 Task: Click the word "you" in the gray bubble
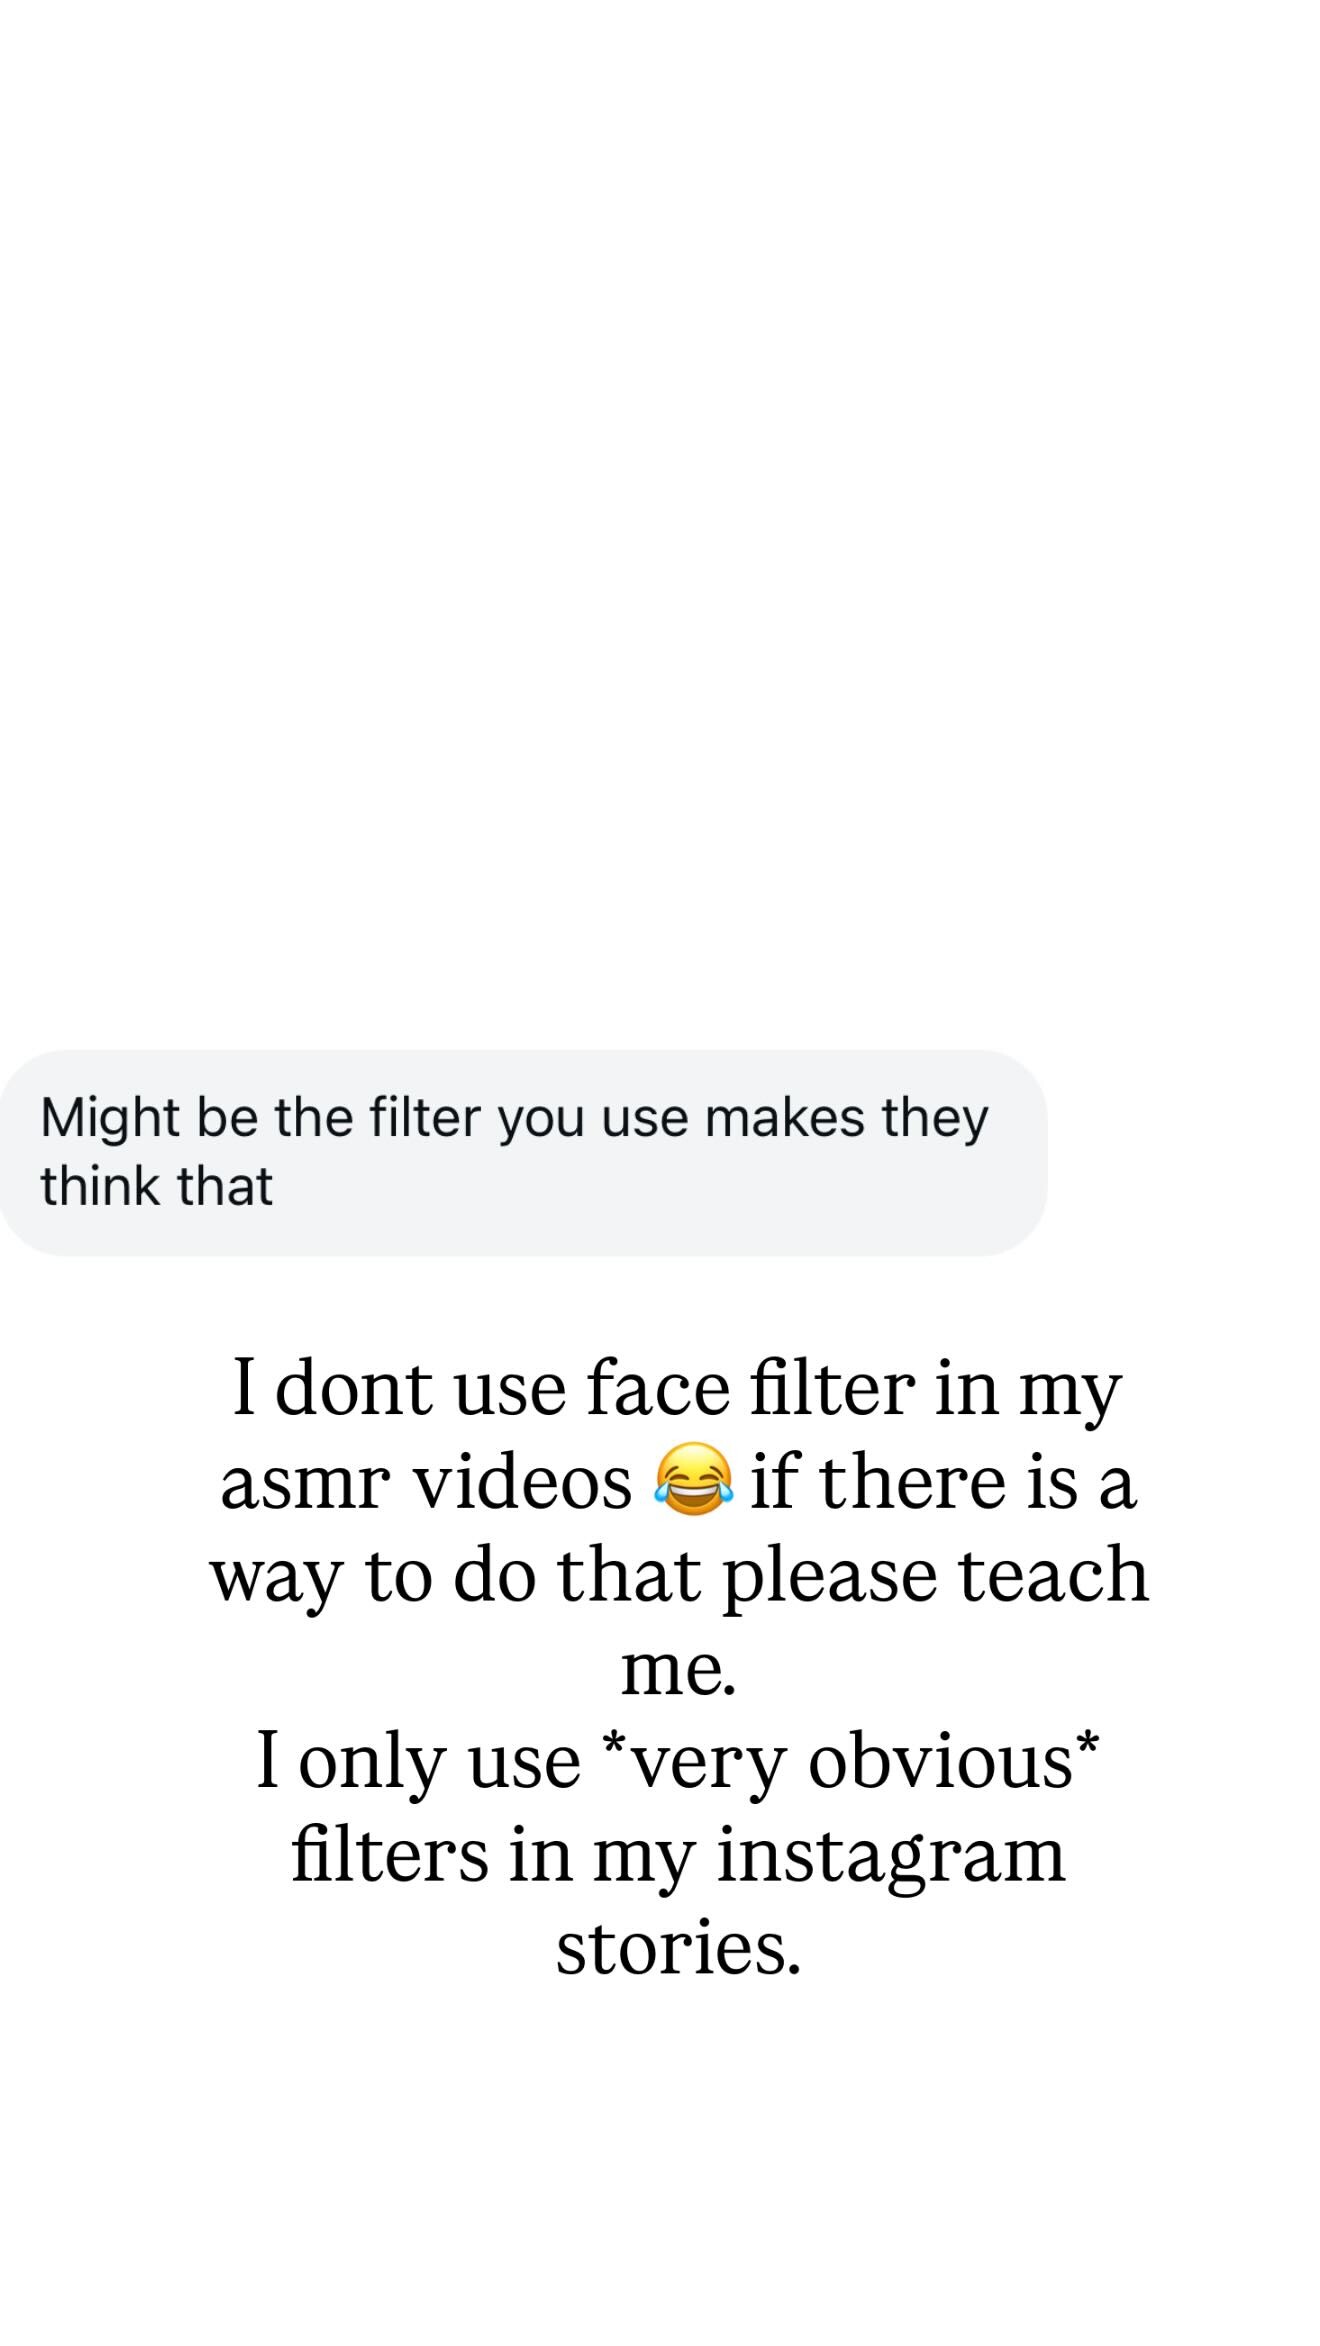point(540,1117)
